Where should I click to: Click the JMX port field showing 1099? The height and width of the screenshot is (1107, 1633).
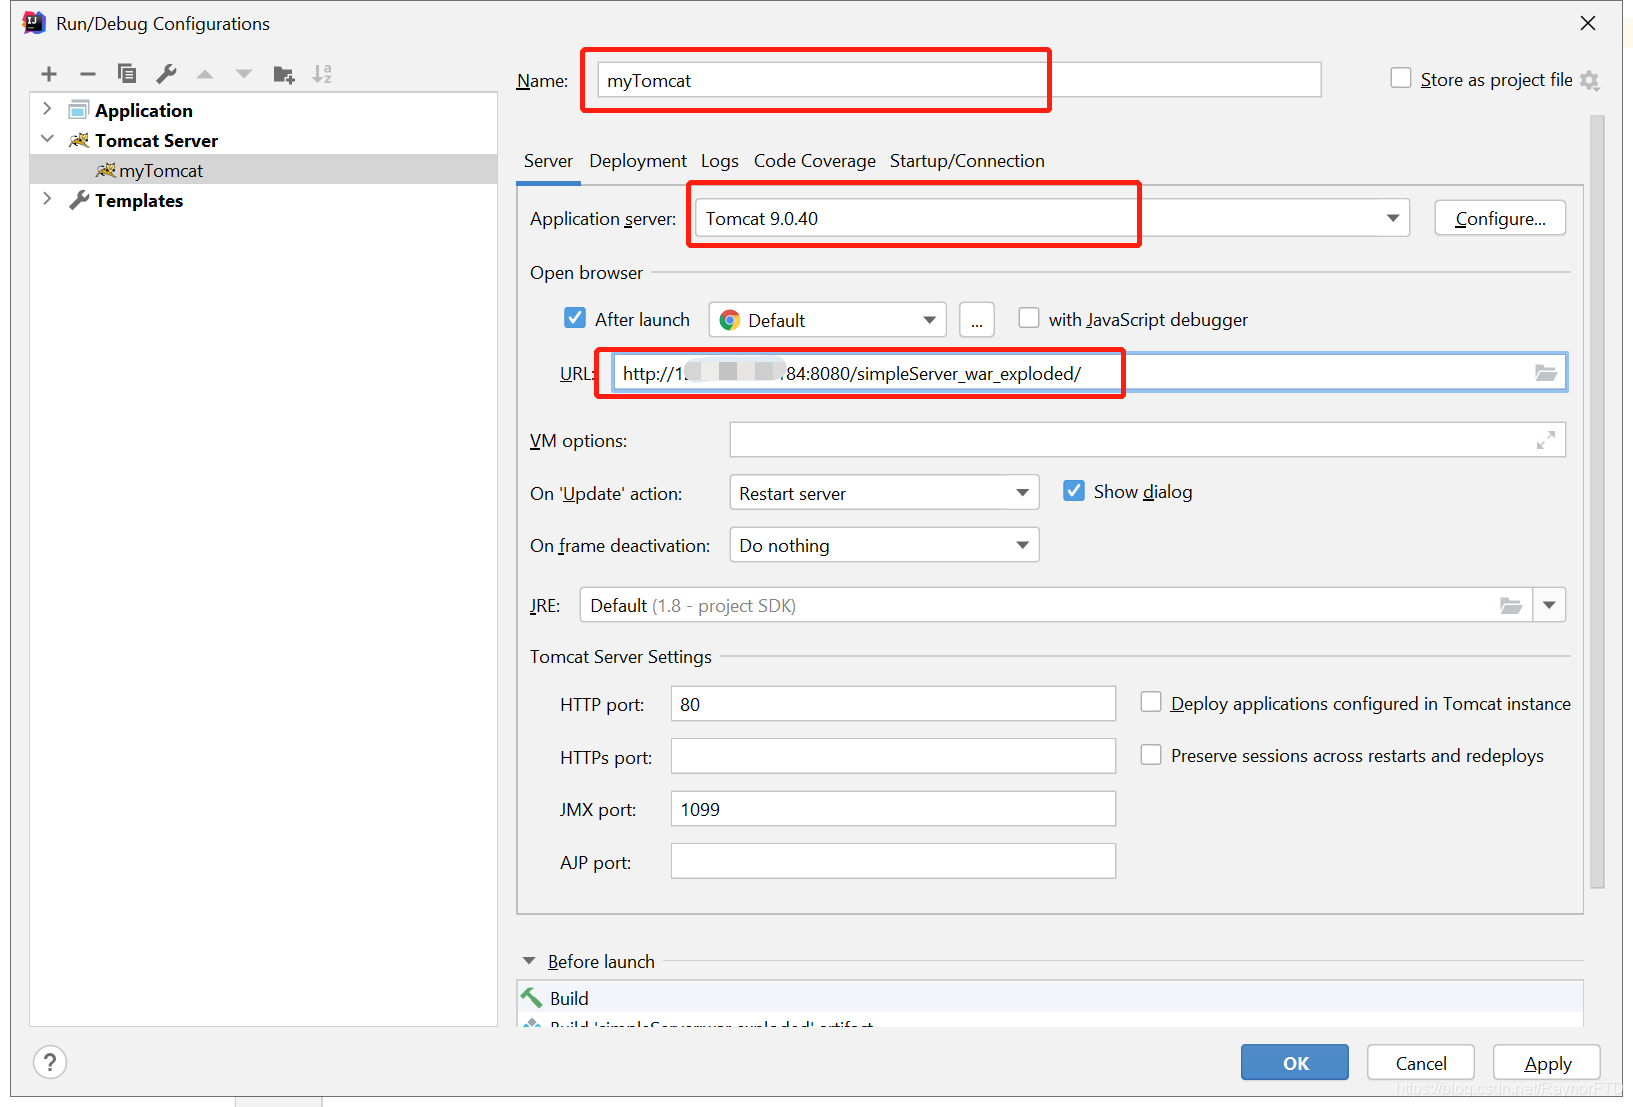pos(893,809)
